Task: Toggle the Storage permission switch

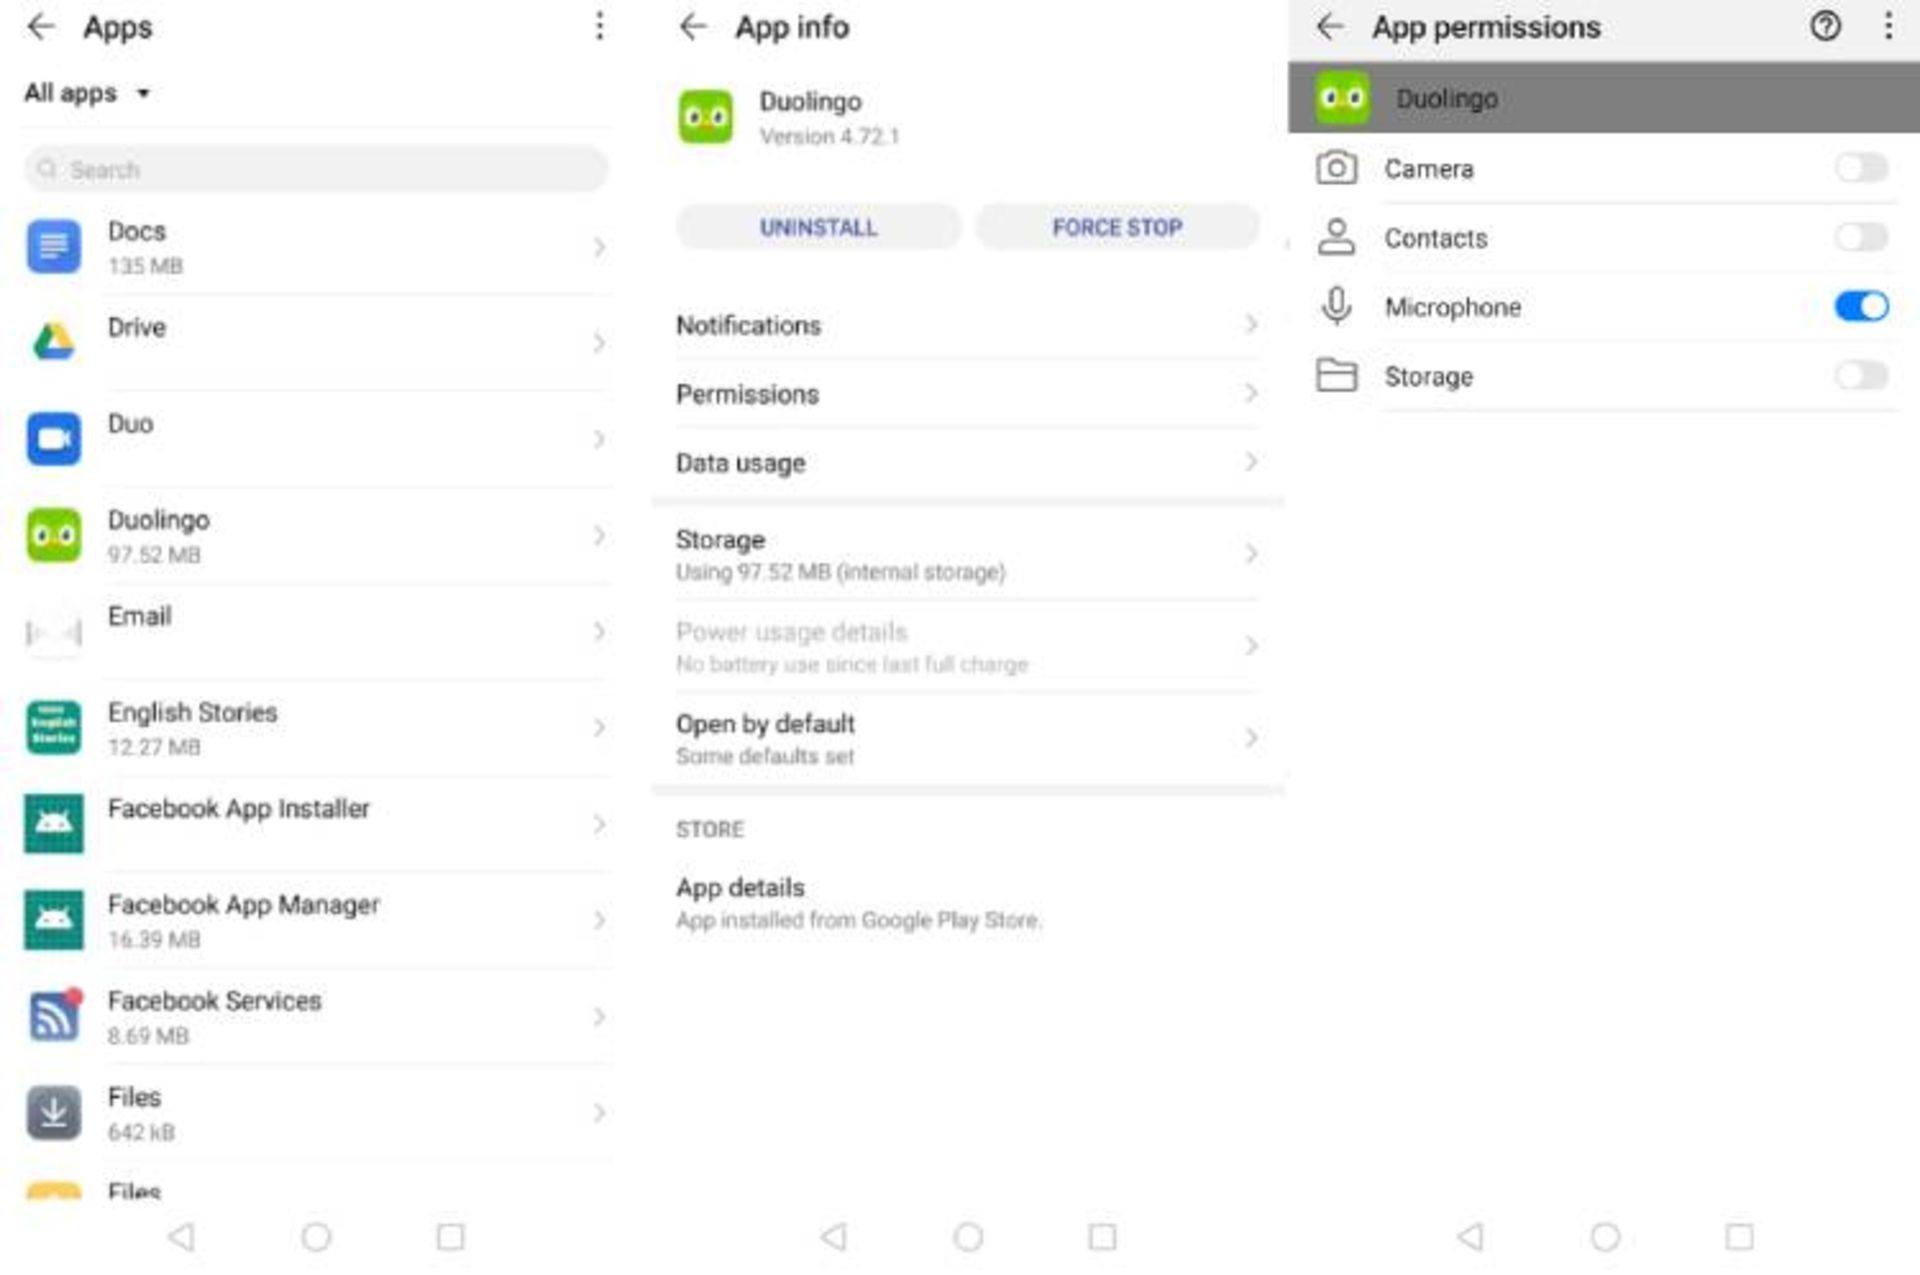Action: pyautogui.click(x=1861, y=375)
